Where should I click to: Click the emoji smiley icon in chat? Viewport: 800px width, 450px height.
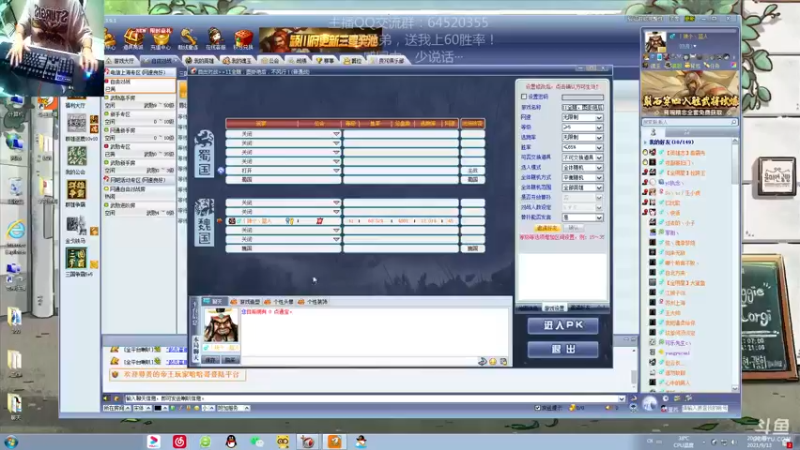tap(493, 361)
